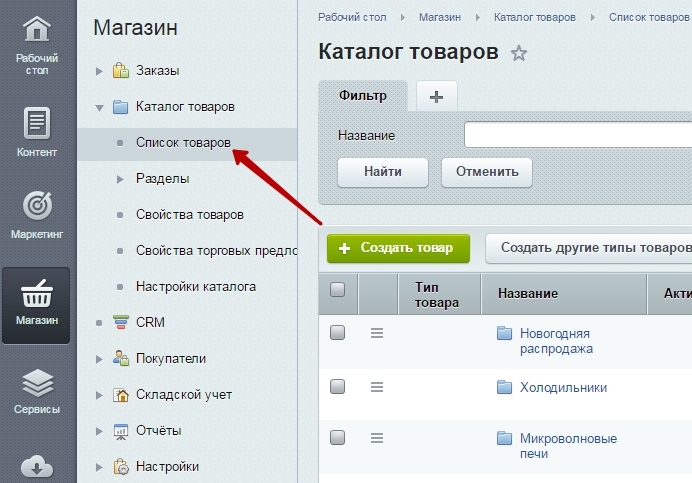Click the Покупатели people icon

pyautogui.click(x=120, y=358)
